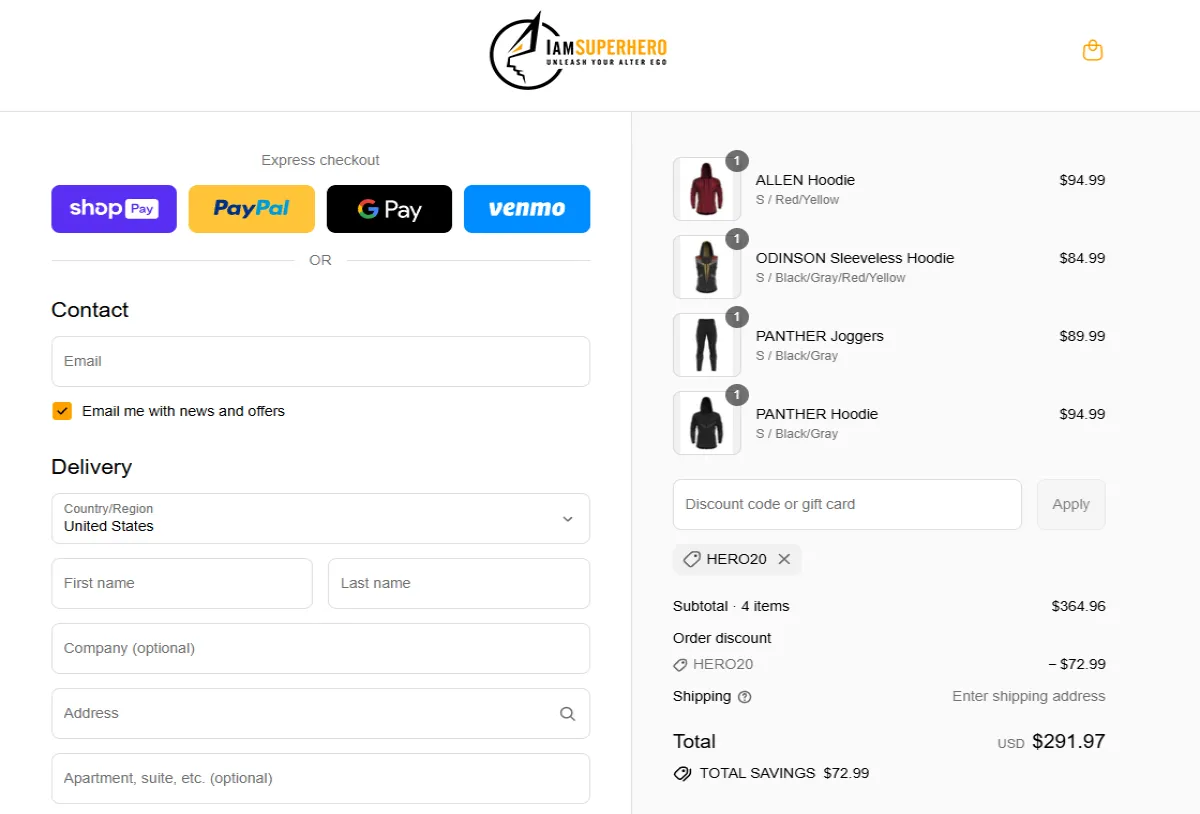1200x814 pixels.
Task: Click the address search magnifier icon
Action: [x=567, y=714]
